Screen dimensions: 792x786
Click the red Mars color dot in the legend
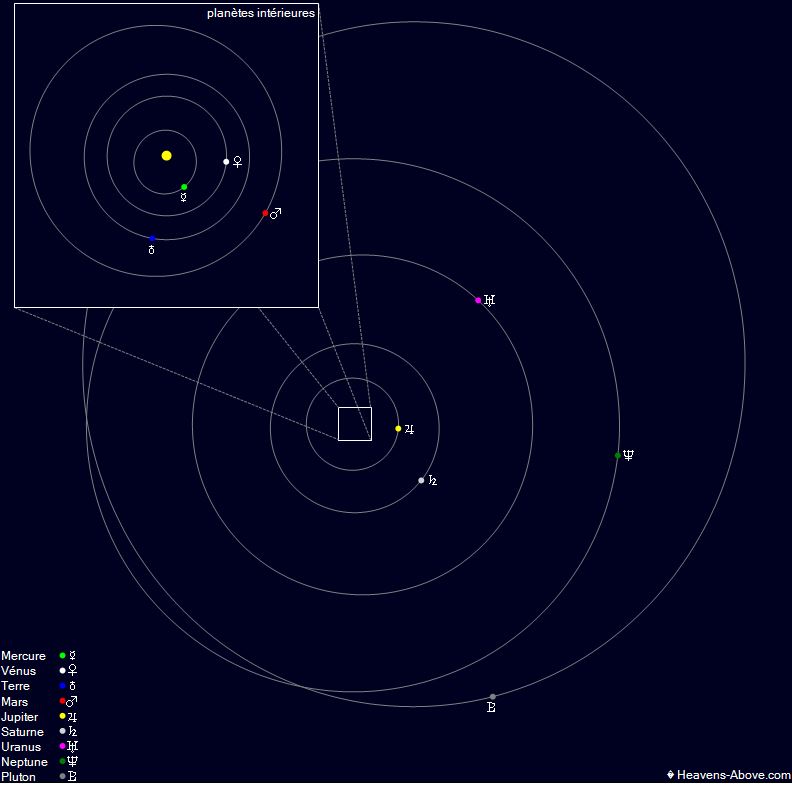click(x=62, y=702)
